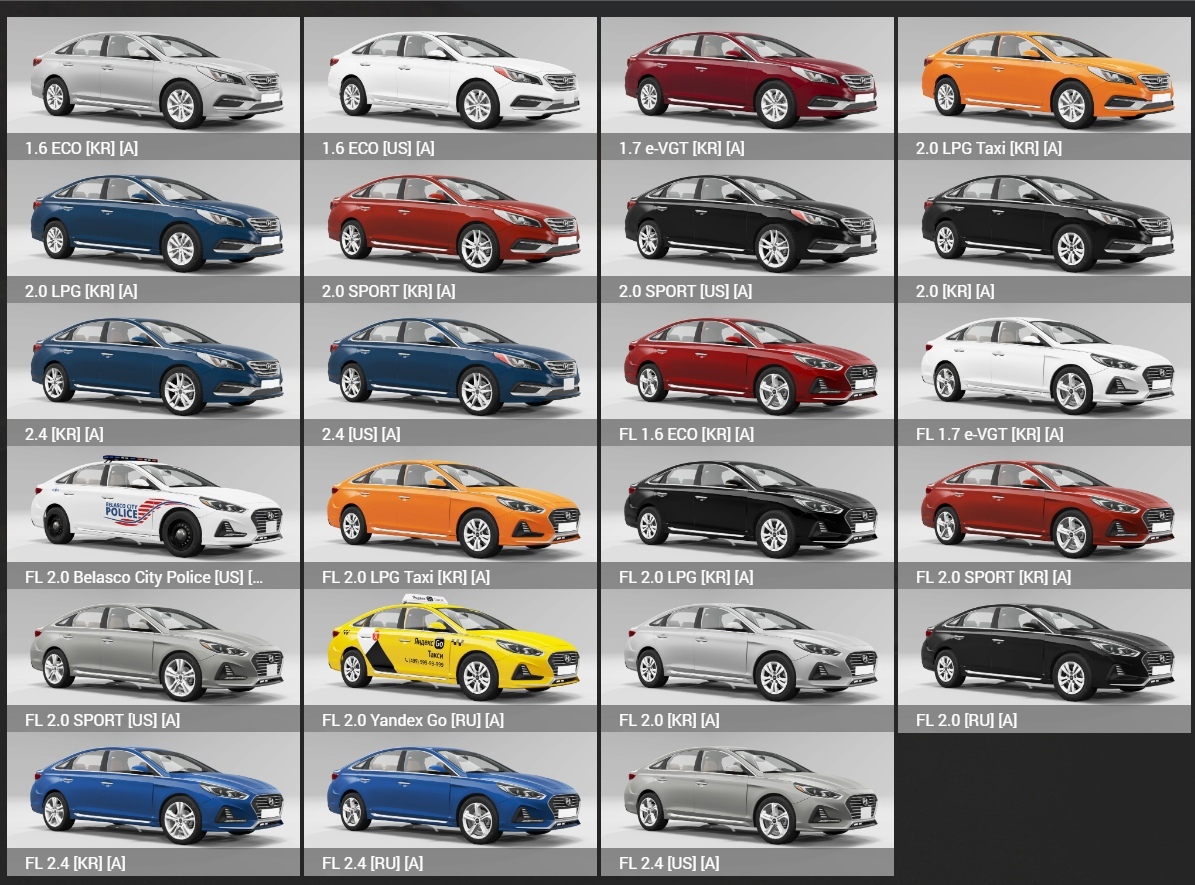Select the red FL 1.6 ECO [KR] car
The width and height of the screenshot is (1195, 885).
[747, 364]
